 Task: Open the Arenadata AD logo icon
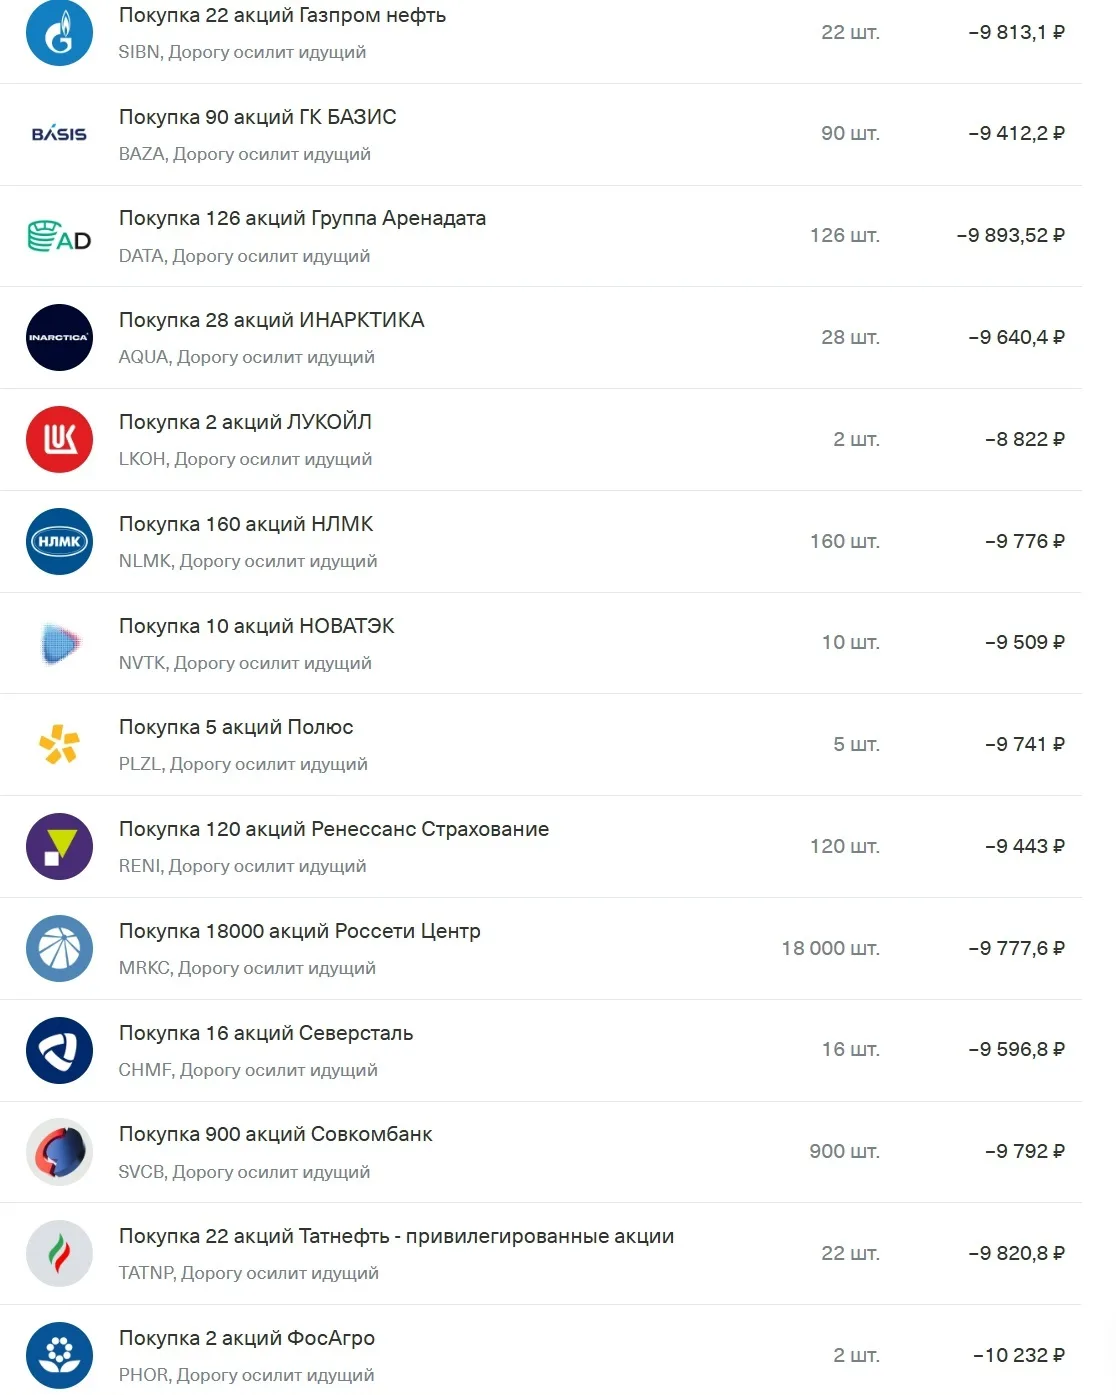click(59, 236)
